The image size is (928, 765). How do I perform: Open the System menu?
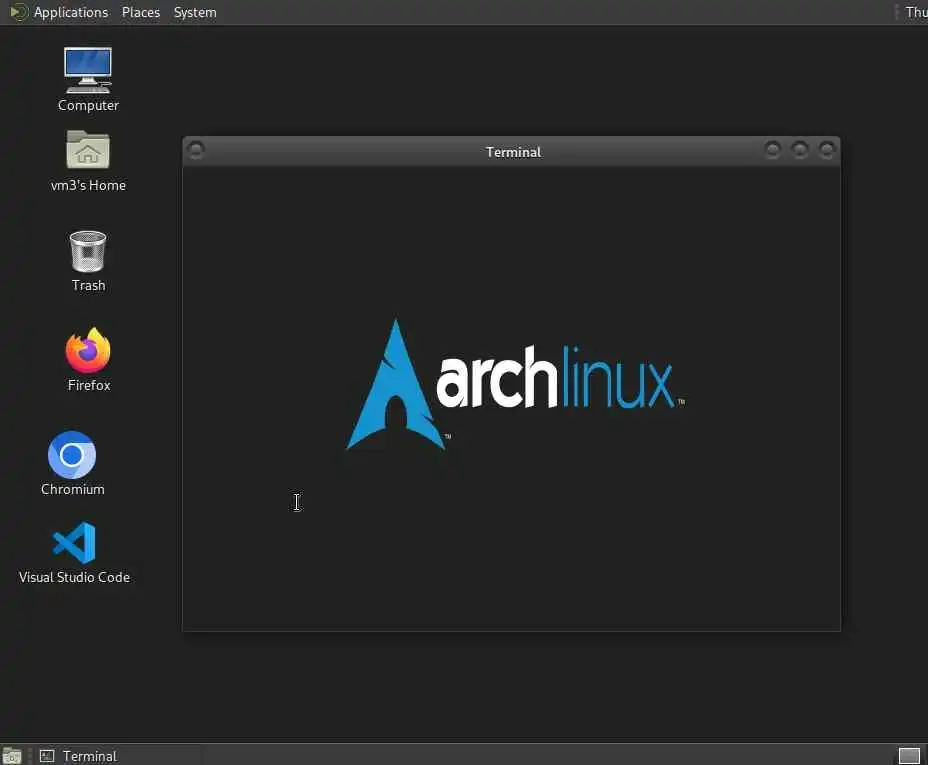pos(195,12)
